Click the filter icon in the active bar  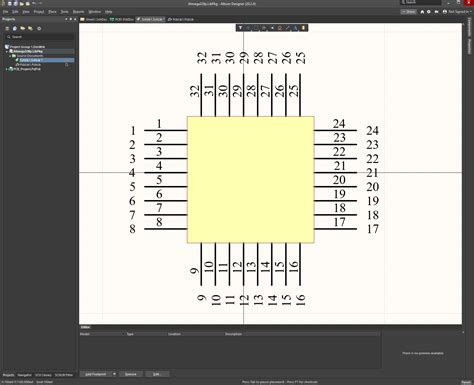coord(240,28)
